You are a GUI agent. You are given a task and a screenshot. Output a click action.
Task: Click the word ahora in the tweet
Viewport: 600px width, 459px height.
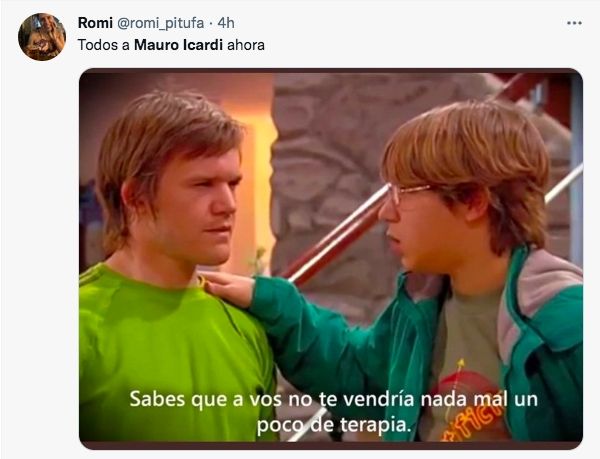pyautogui.click(x=246, y=45)
